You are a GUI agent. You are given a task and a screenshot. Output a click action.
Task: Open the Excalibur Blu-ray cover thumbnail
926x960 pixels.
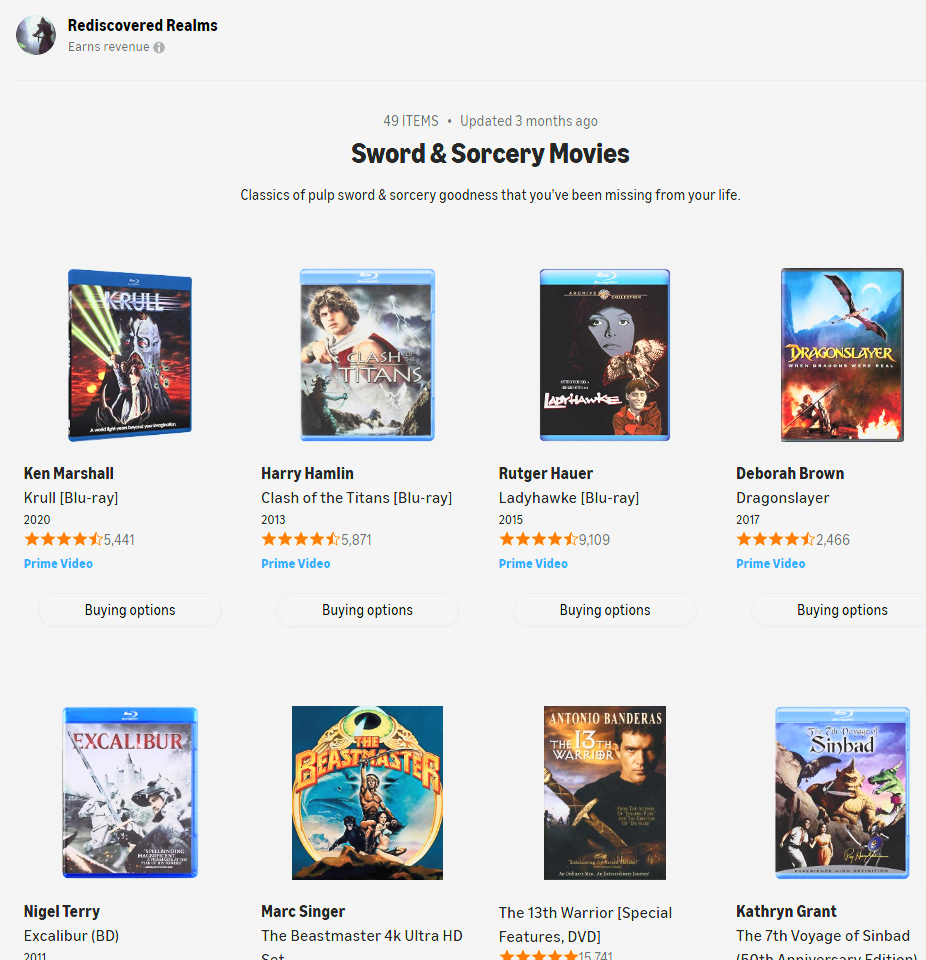(130, 793)
